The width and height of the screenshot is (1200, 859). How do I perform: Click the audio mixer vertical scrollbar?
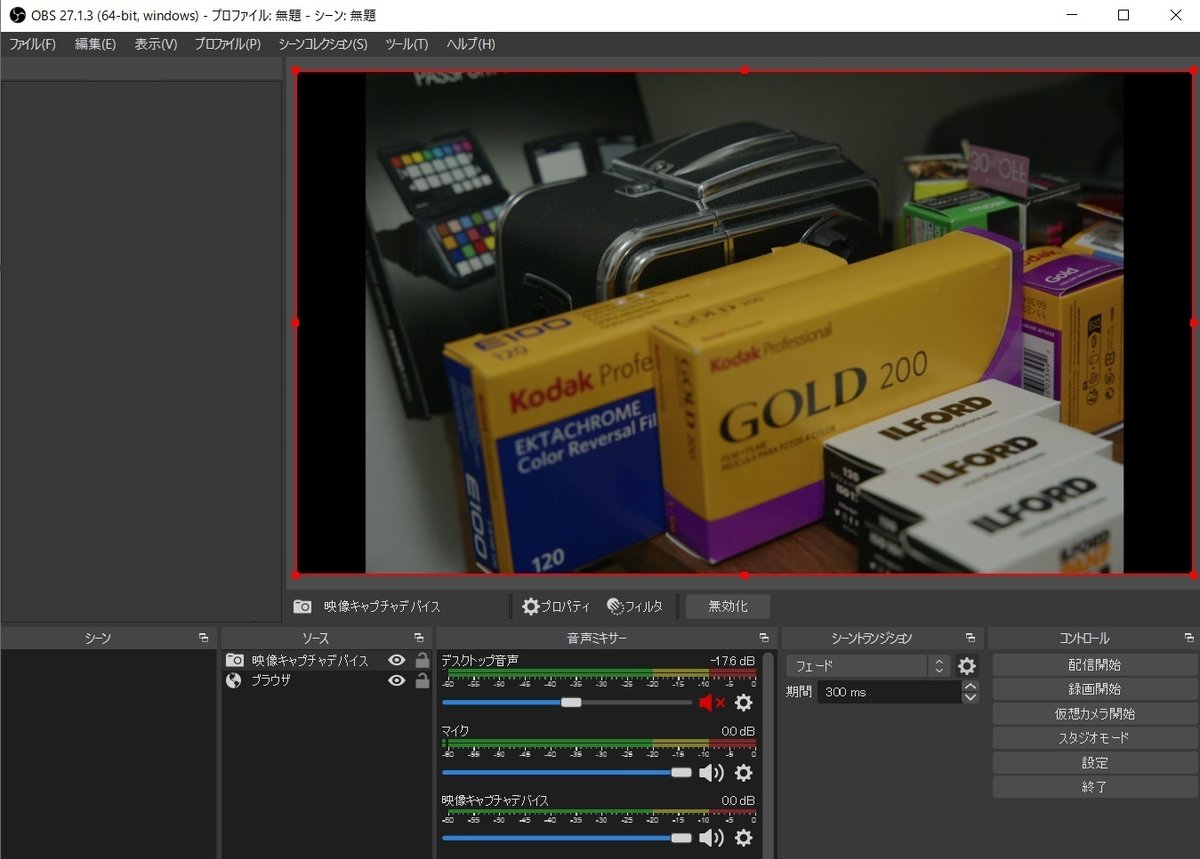(767, 755)
